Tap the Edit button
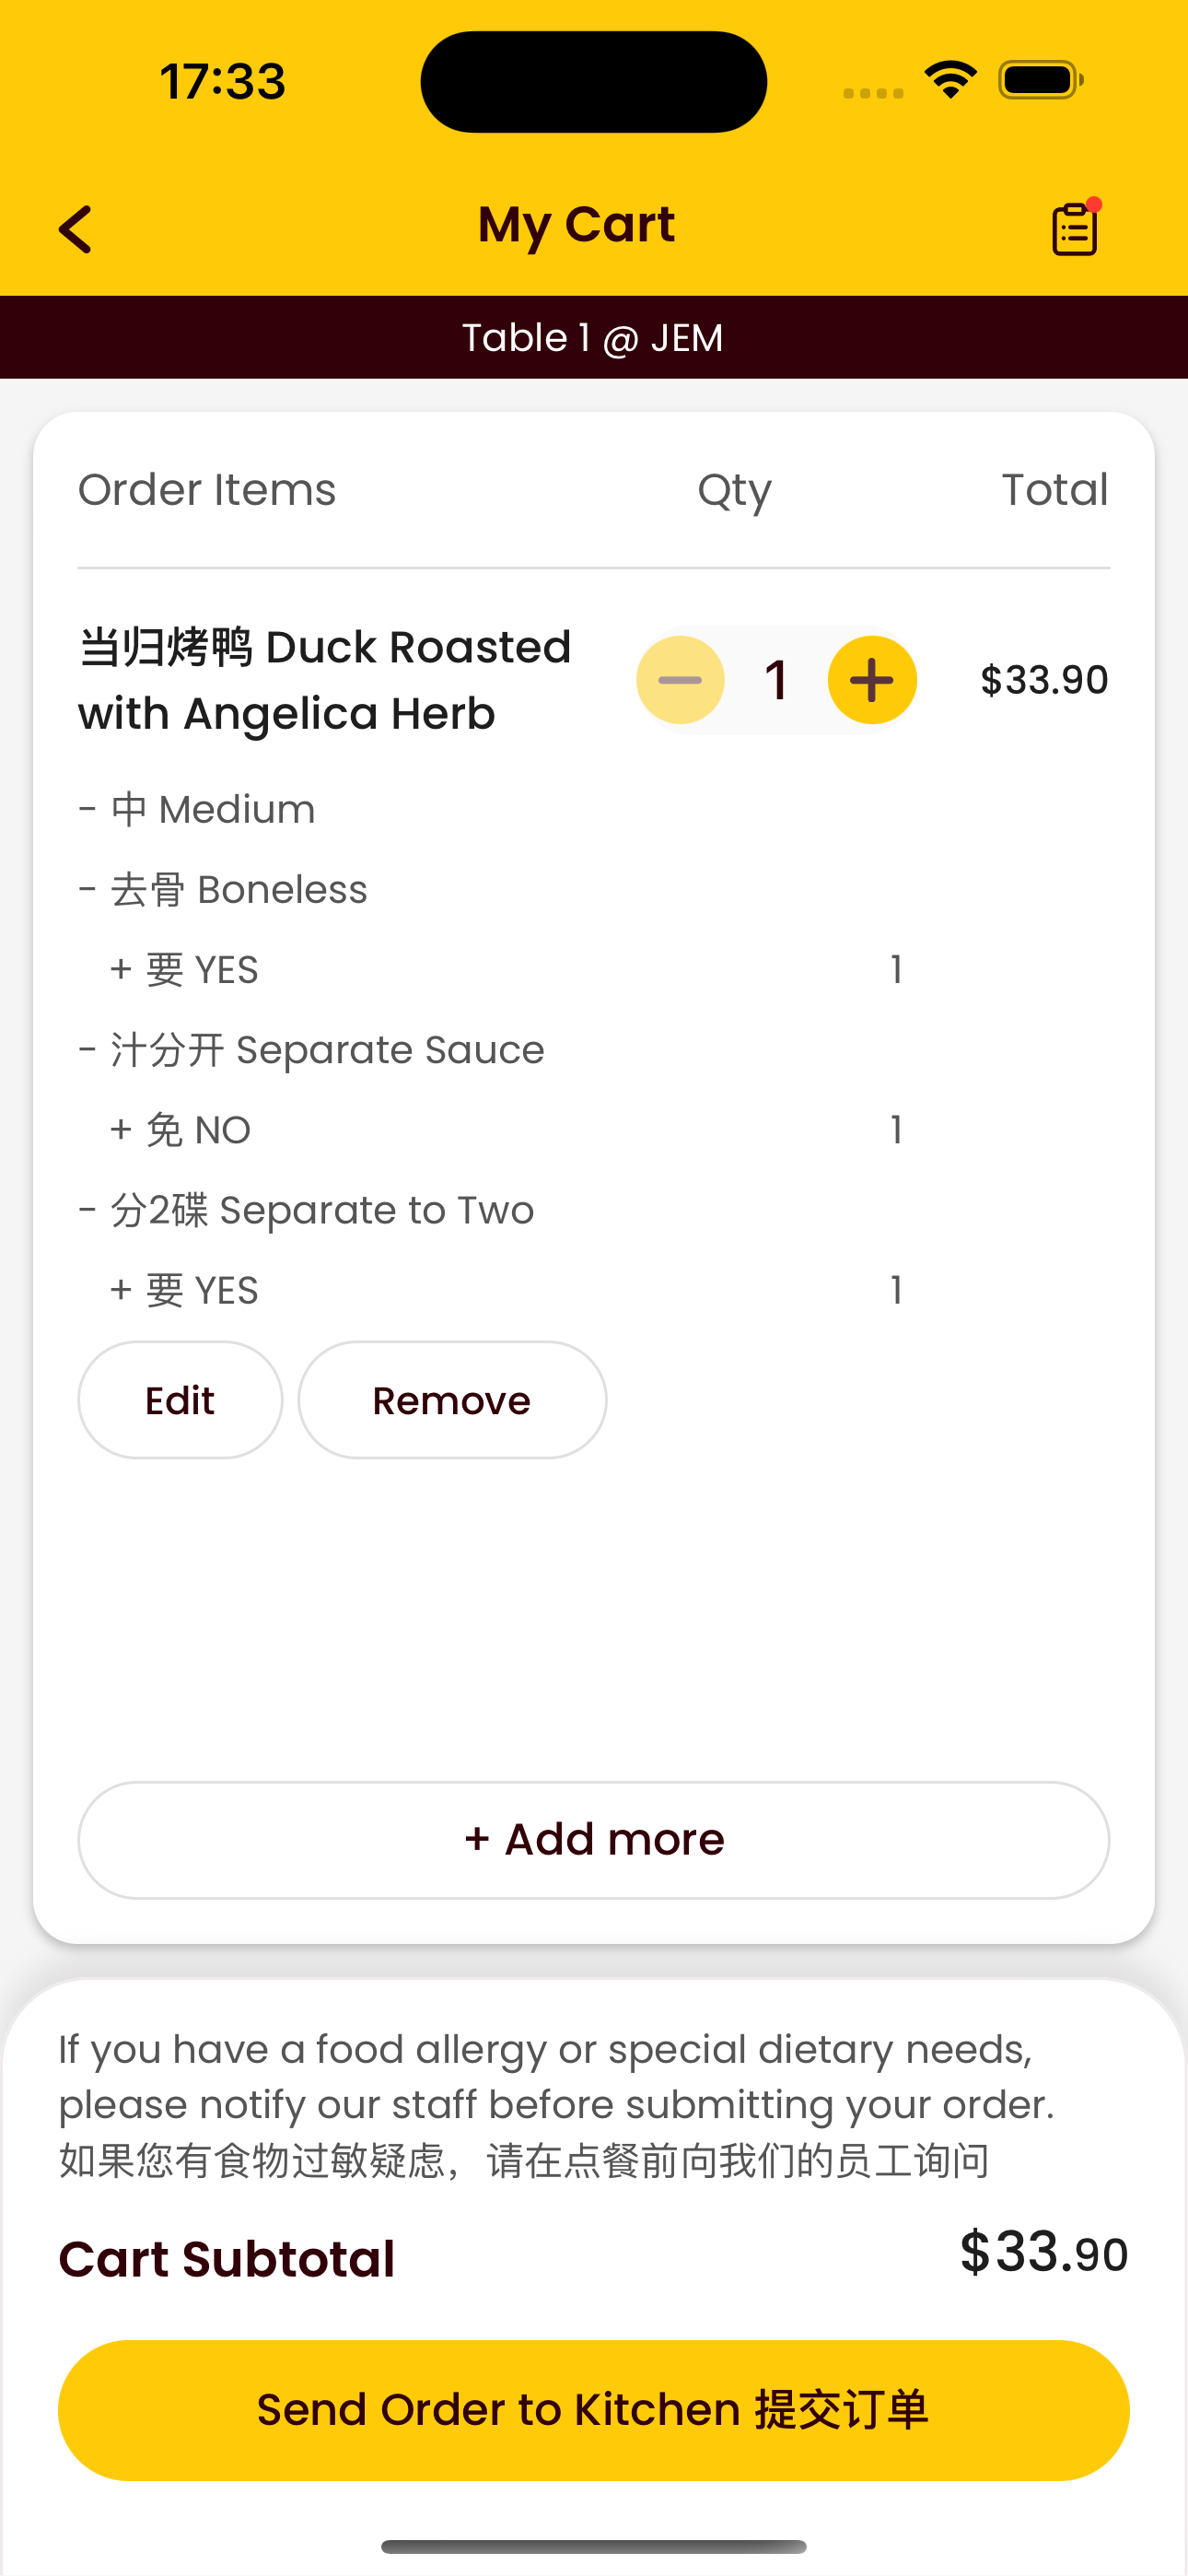The width and height of the screenshot is (1188, 2576). tap(180, 1400)
